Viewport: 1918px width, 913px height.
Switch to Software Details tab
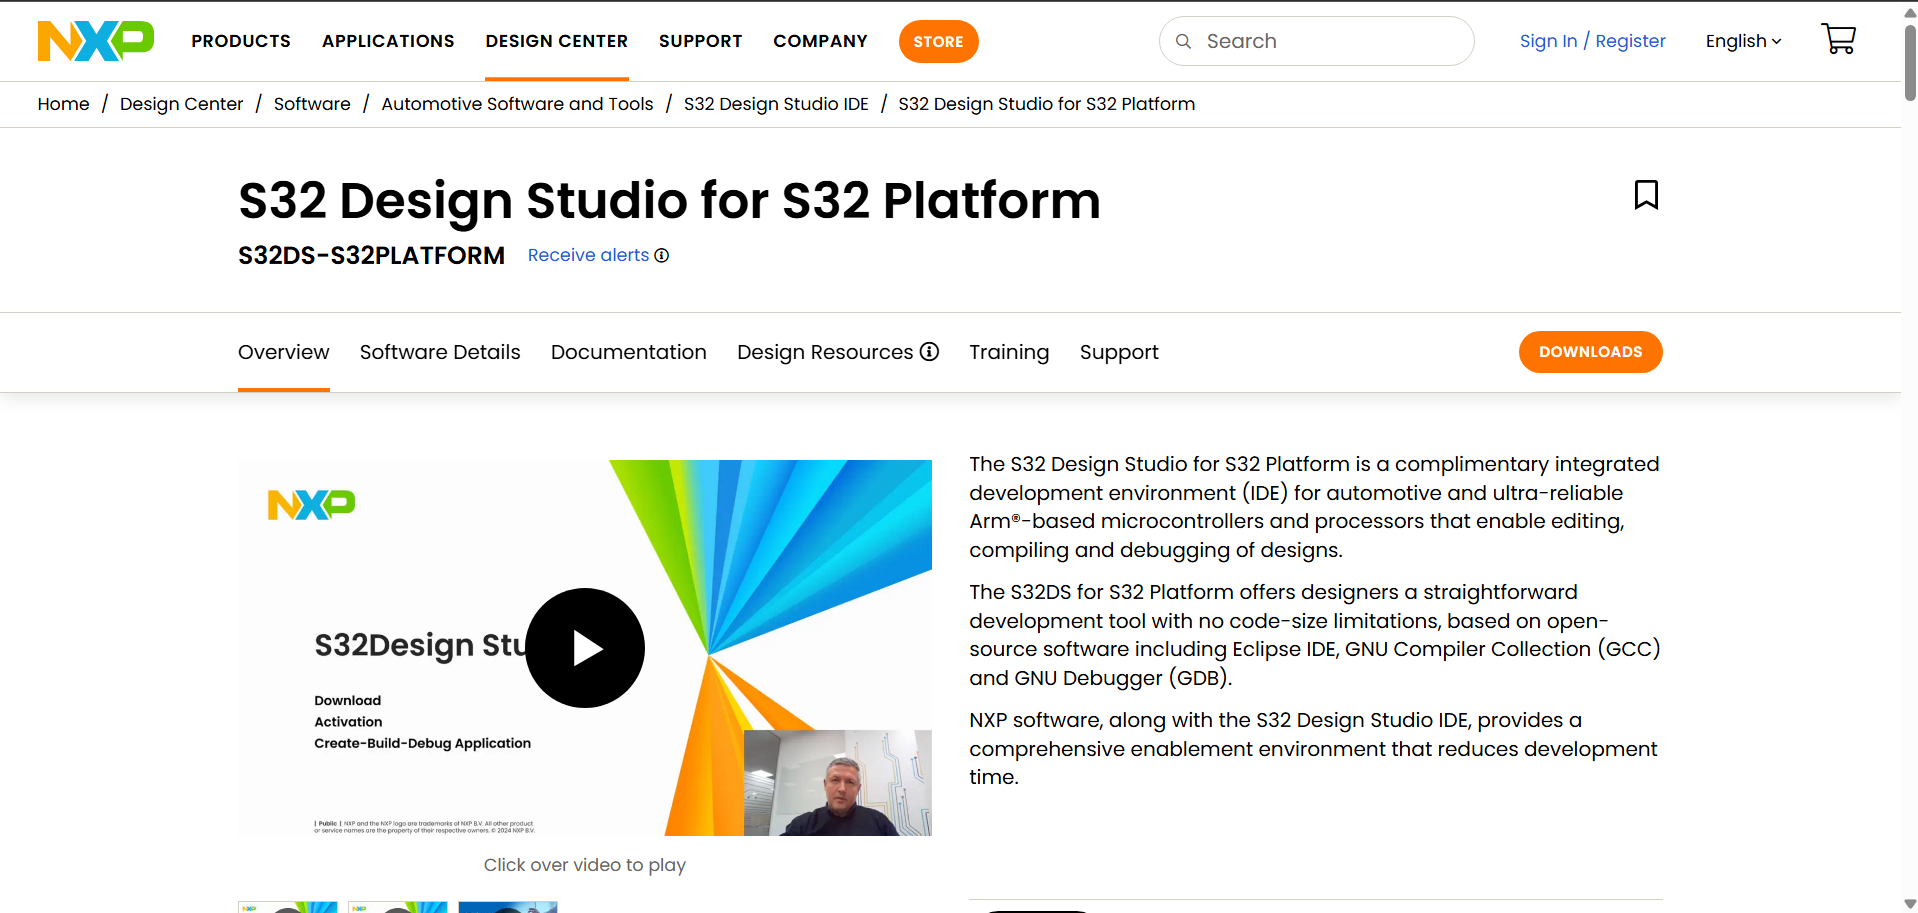click(440, 352)
